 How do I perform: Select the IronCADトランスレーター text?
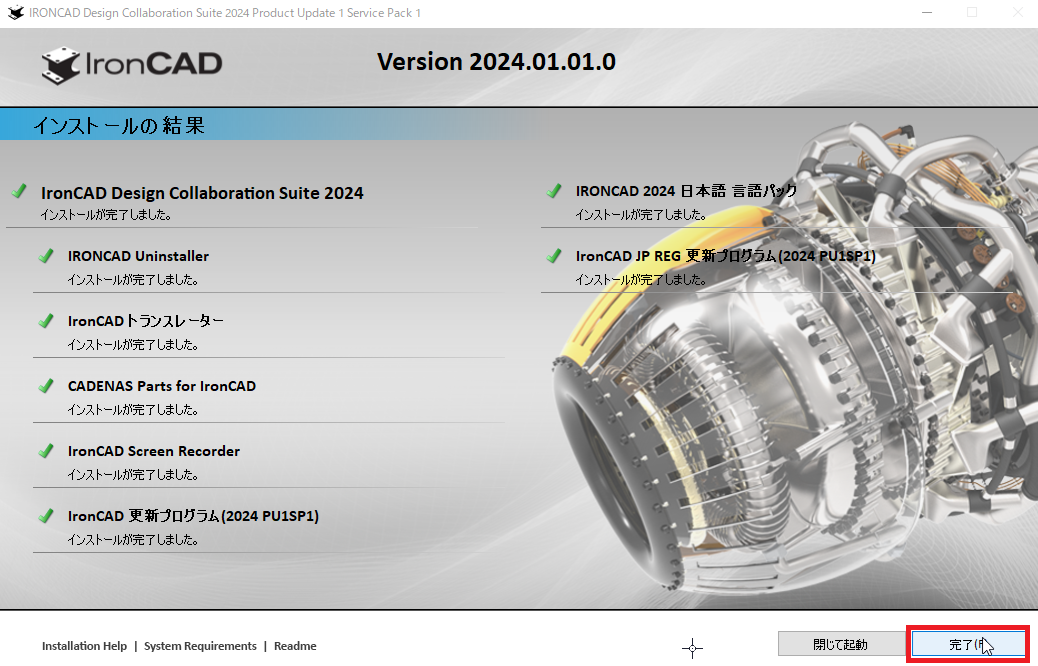pyautogui.click(x=146, y=321)
